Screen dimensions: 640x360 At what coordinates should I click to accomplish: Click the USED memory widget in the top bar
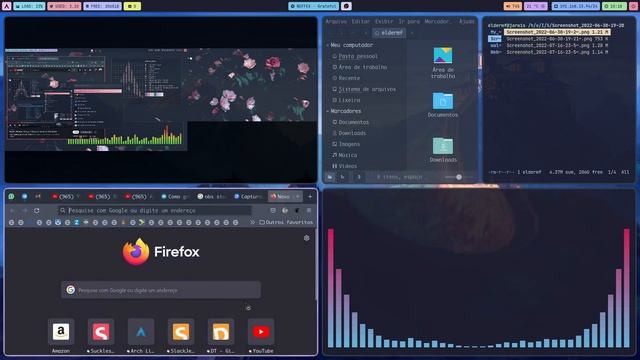(x=64, y=6)
